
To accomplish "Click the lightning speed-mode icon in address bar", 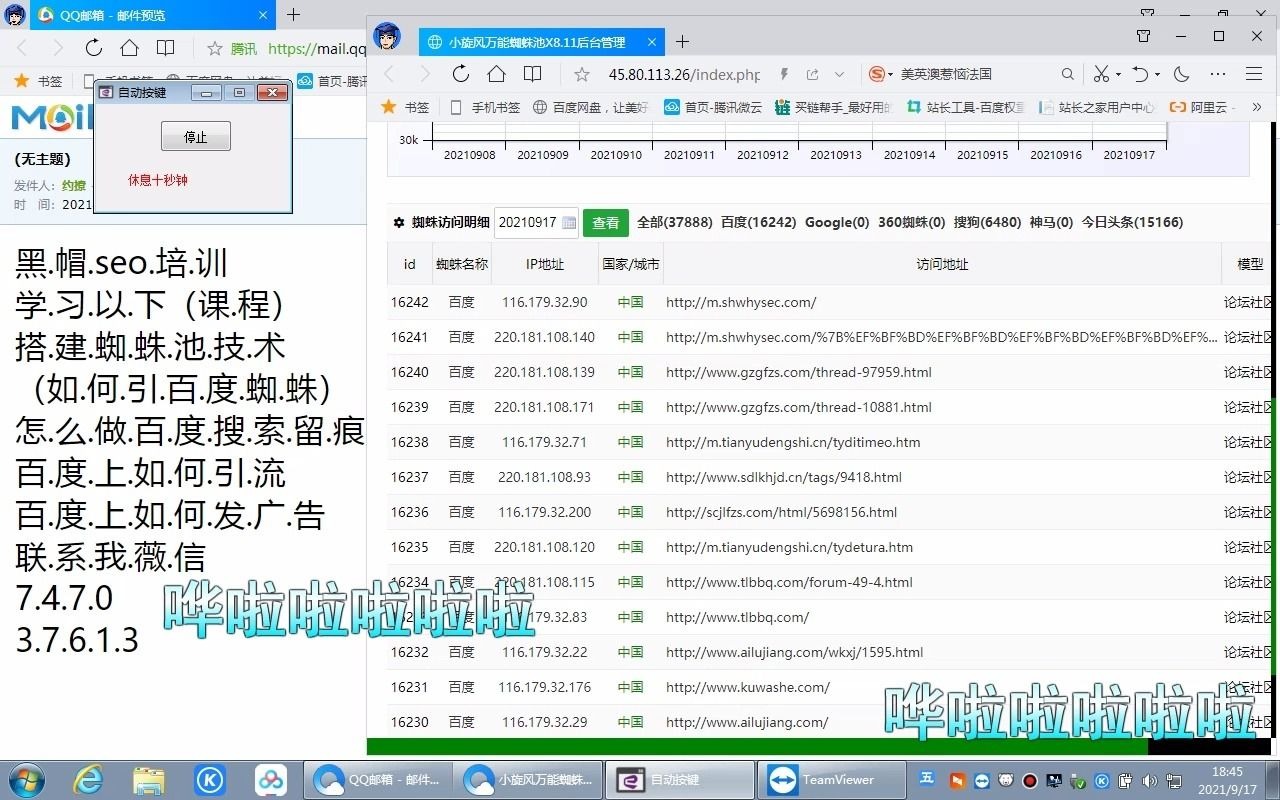I will (x=785, y=74).
